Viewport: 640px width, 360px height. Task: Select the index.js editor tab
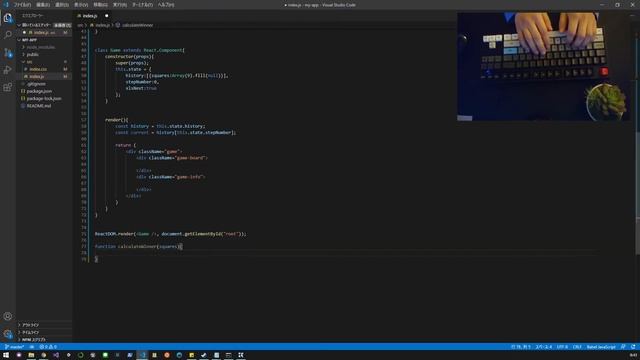click(x=93, y=16)
